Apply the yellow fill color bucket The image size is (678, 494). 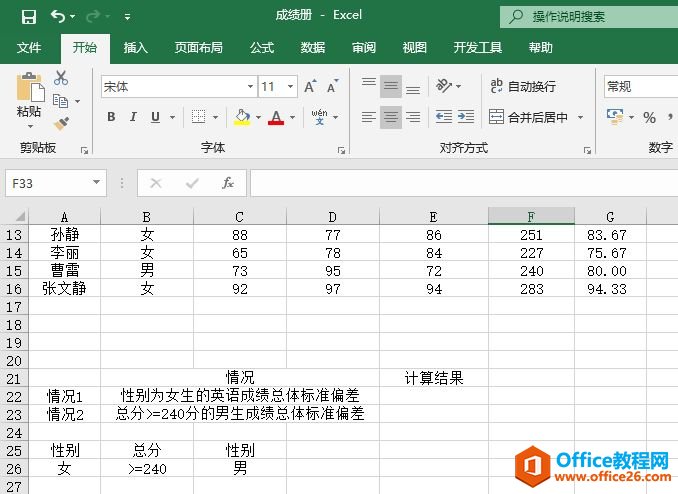[x=242, y=117]
